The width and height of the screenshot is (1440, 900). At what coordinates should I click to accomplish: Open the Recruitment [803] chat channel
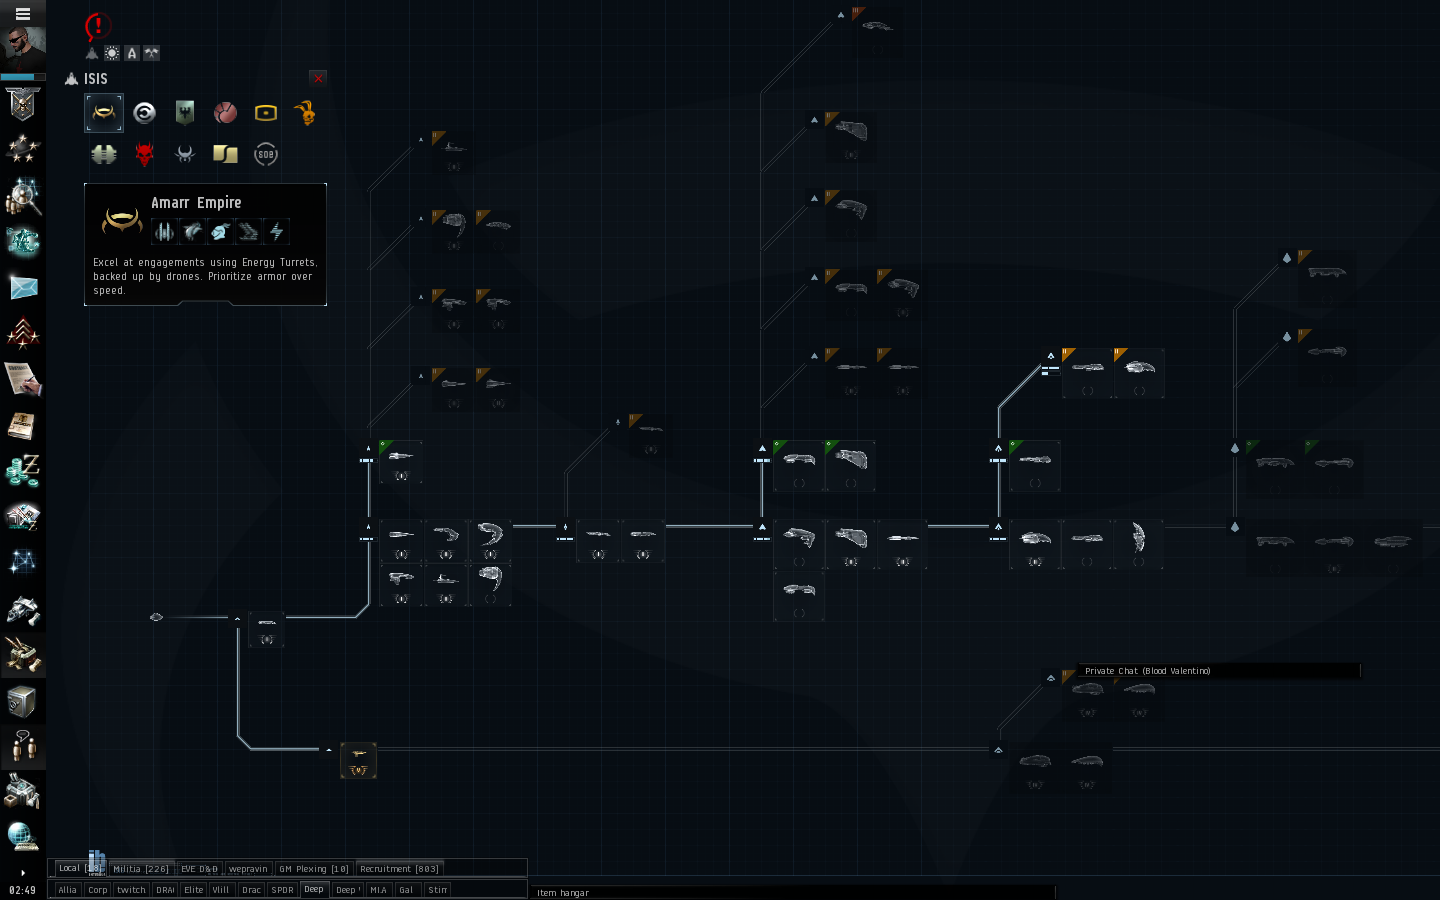399,868
